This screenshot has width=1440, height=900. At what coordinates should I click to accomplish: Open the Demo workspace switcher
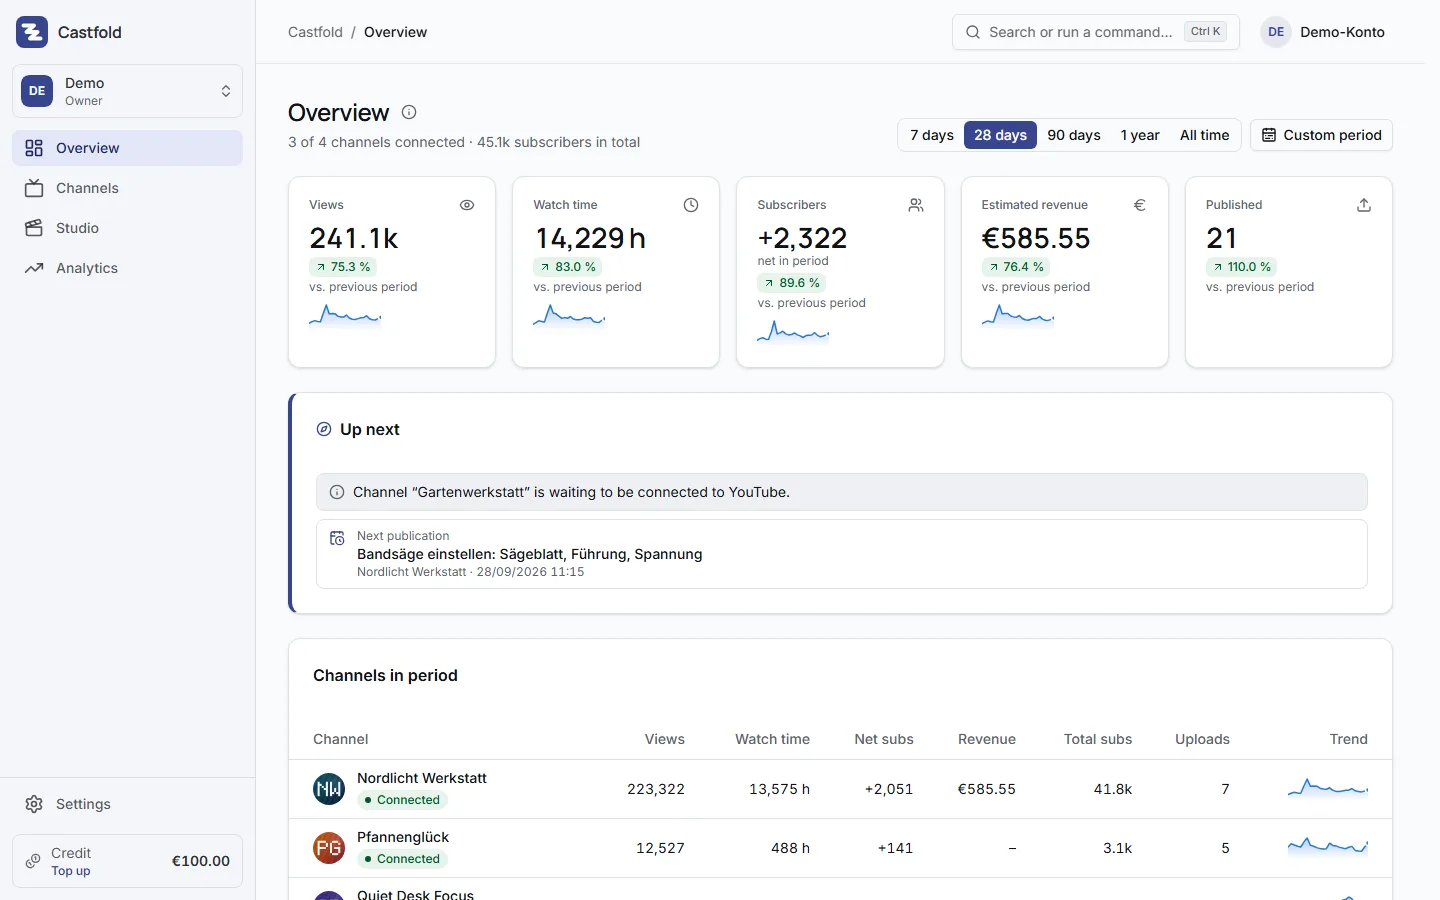point(127,91)
